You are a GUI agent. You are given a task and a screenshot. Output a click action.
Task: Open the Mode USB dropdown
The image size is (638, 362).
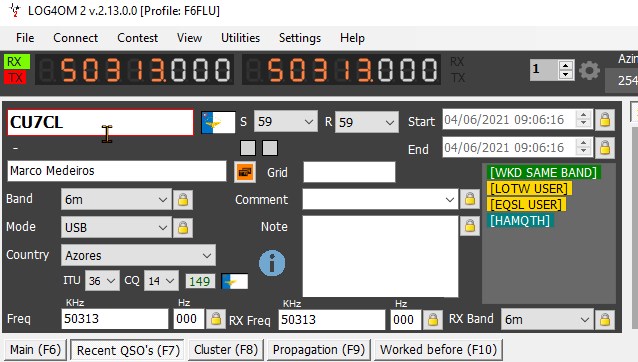[x=116, y=227]
